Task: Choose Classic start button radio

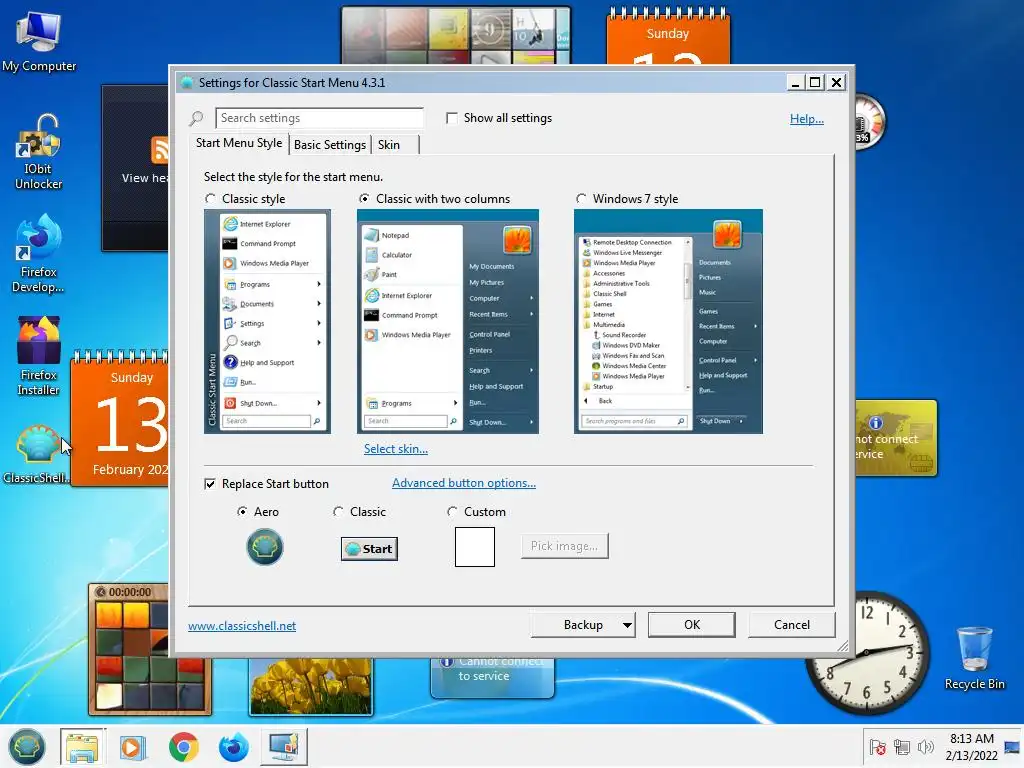Action: point(338,512)
